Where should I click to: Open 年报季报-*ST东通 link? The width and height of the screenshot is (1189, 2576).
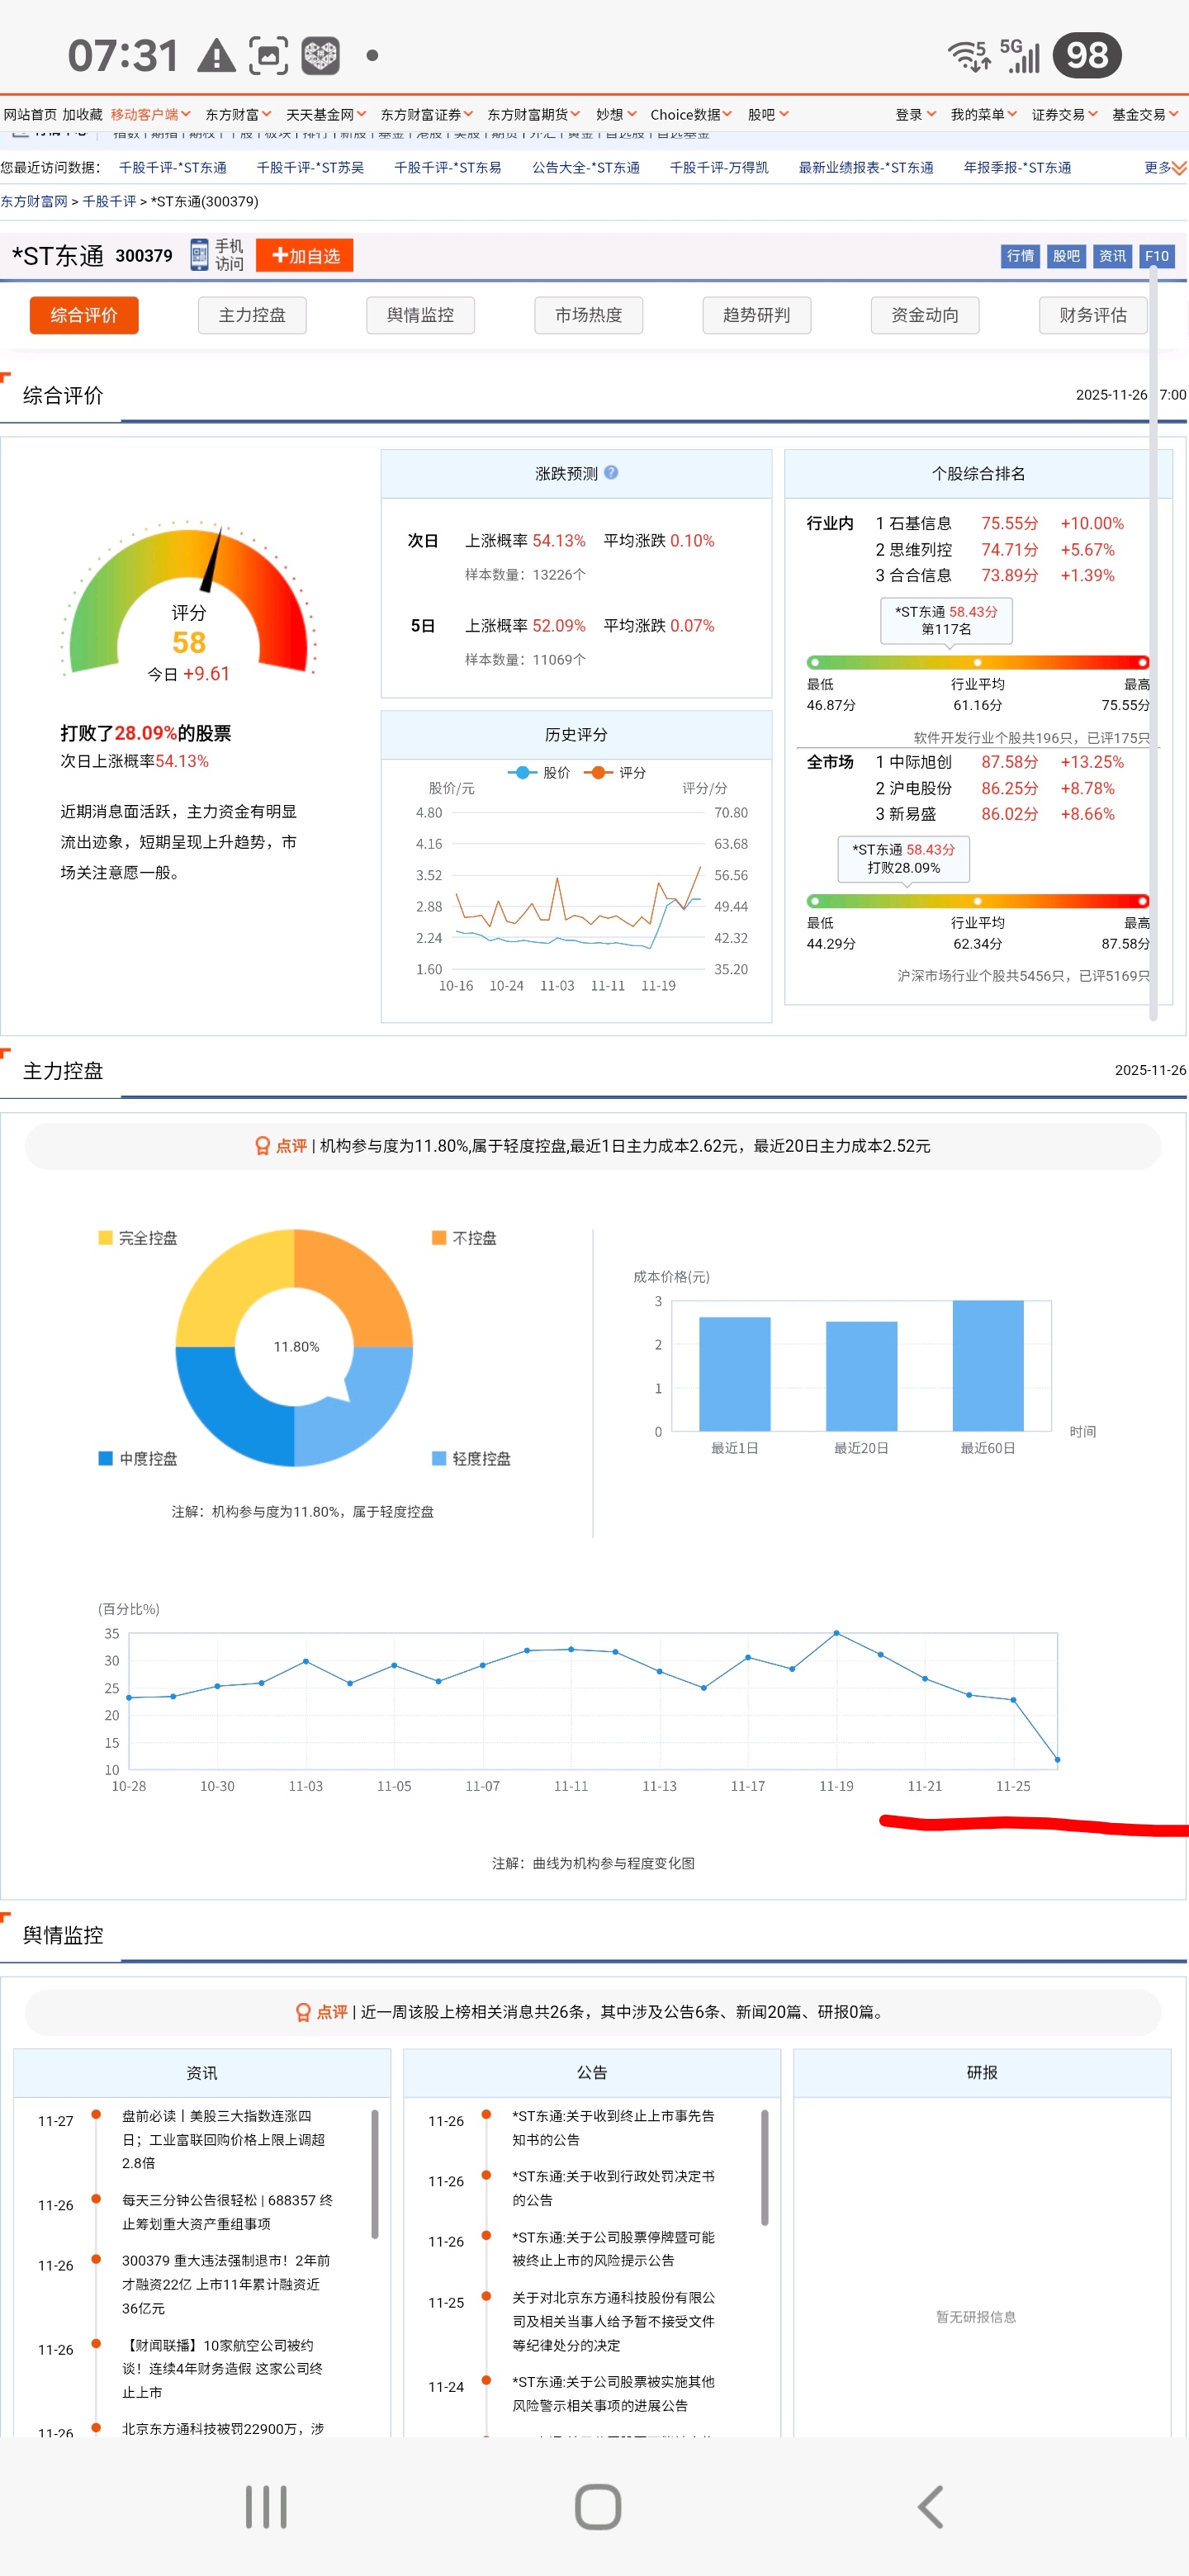tap(1017, 167)
